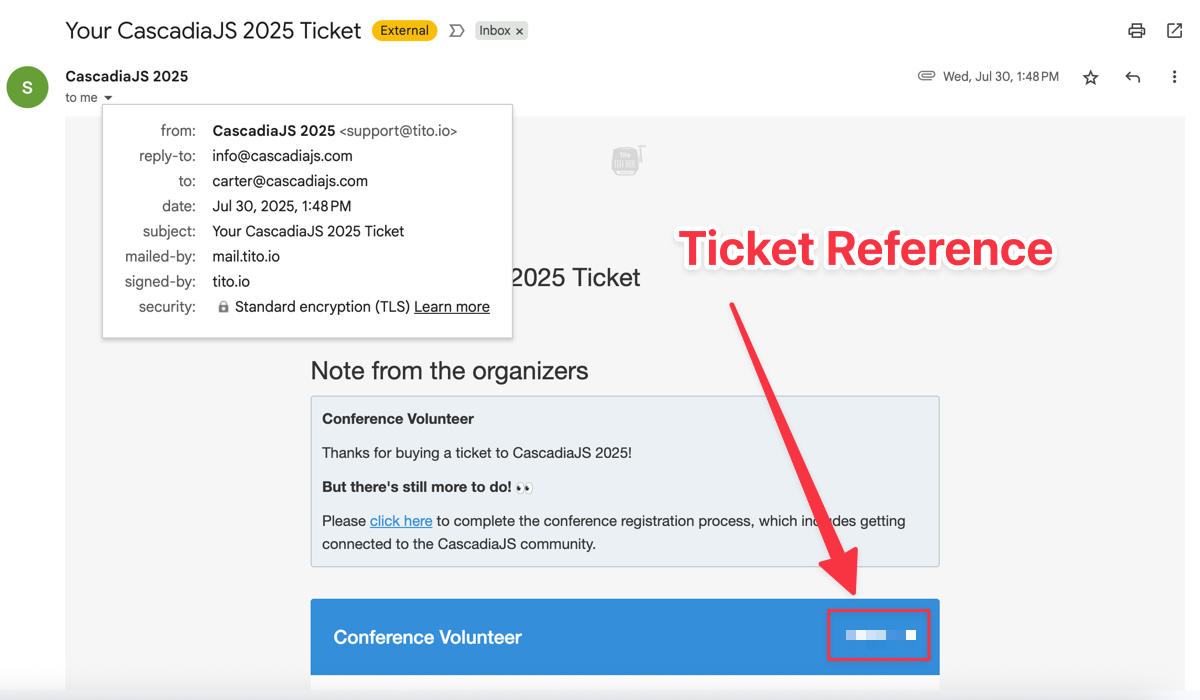Click the paperclip attachment icon
This screenshot has width=1200, height=700.
tap(926, 76)
